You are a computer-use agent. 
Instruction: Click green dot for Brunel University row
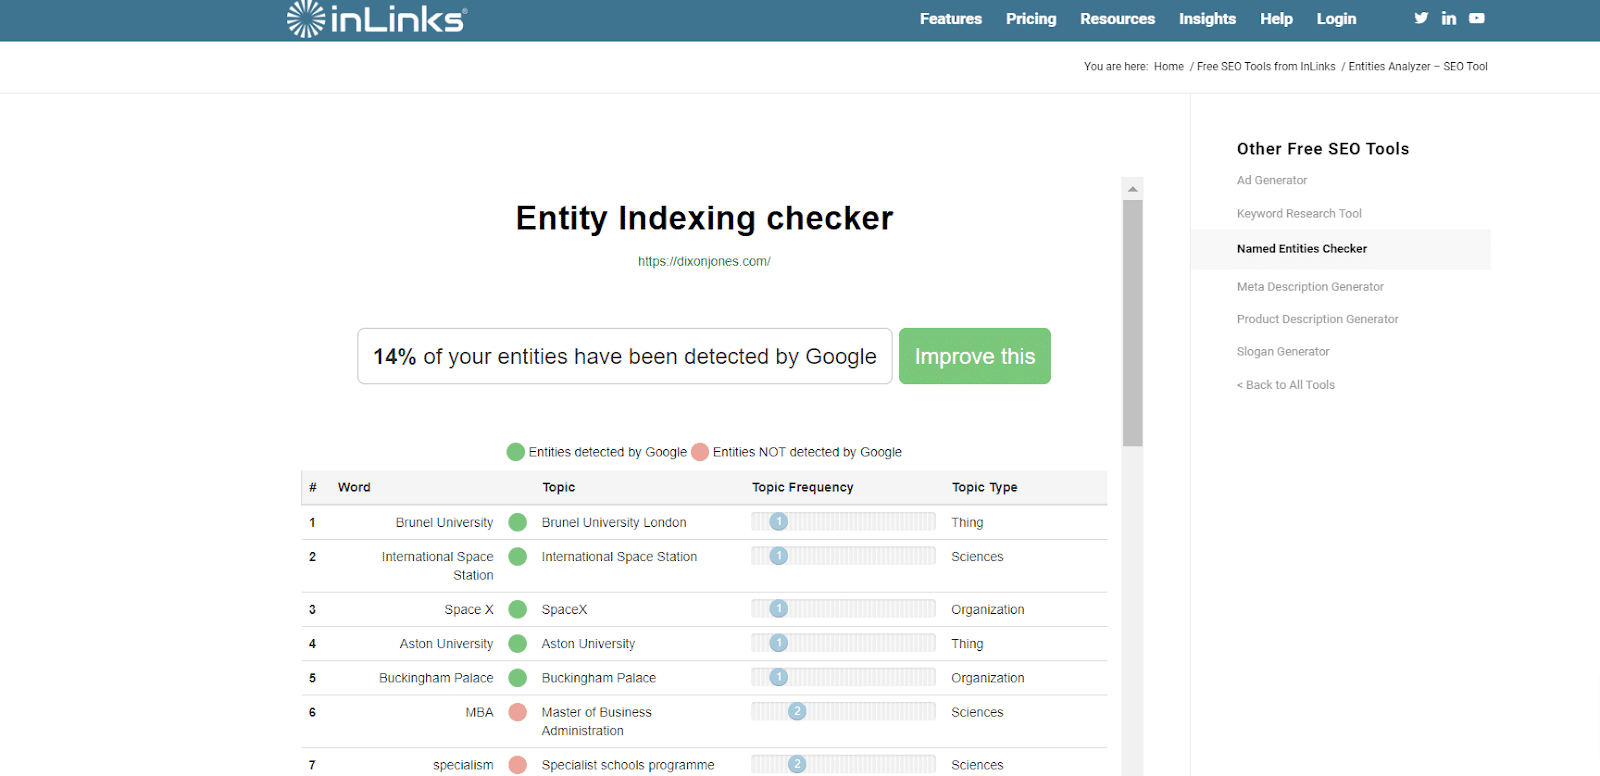point(518,522)
